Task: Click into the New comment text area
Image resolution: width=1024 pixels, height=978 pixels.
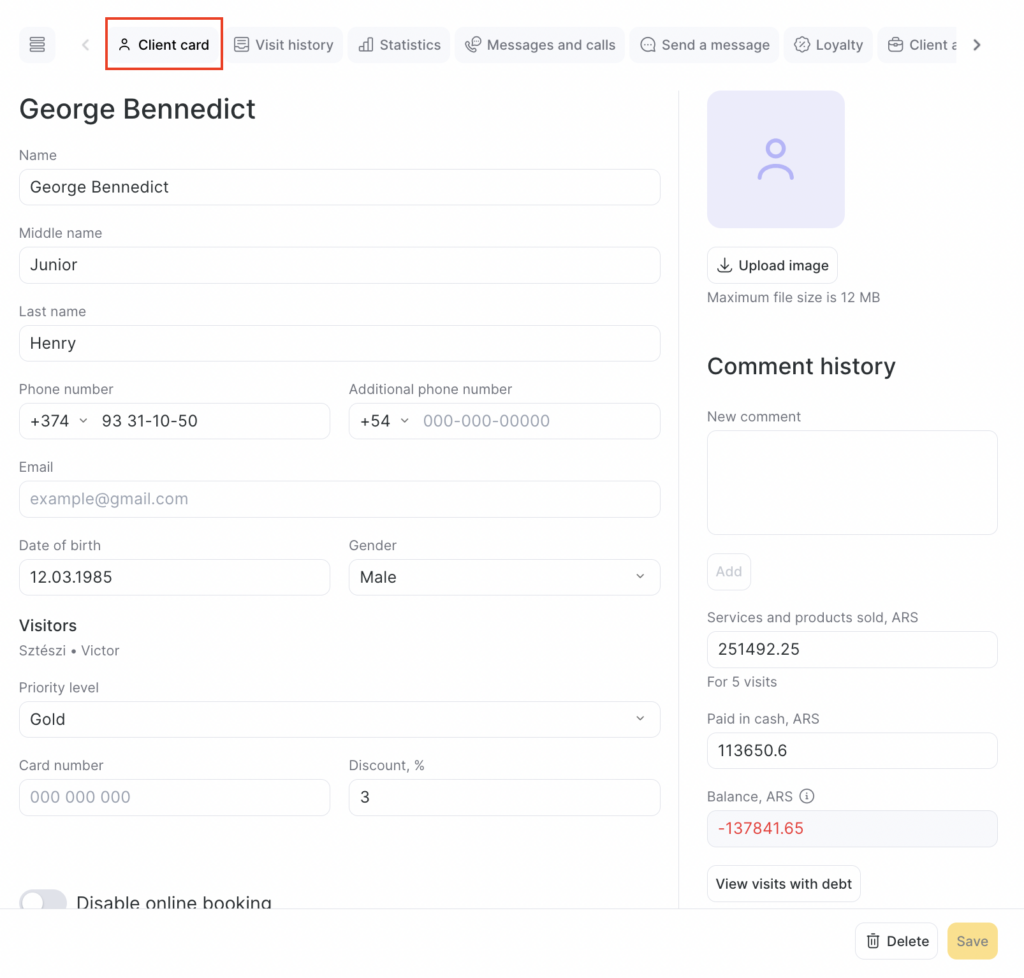Action: [x=851, y=482]
